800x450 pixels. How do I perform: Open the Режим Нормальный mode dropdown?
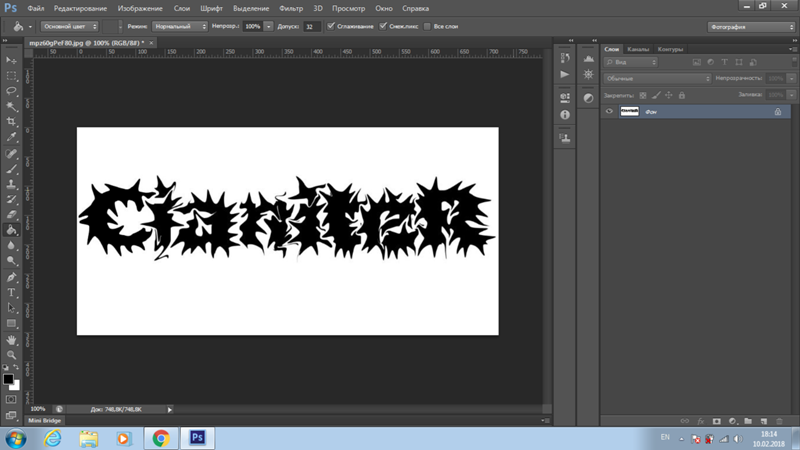point(180,26)
